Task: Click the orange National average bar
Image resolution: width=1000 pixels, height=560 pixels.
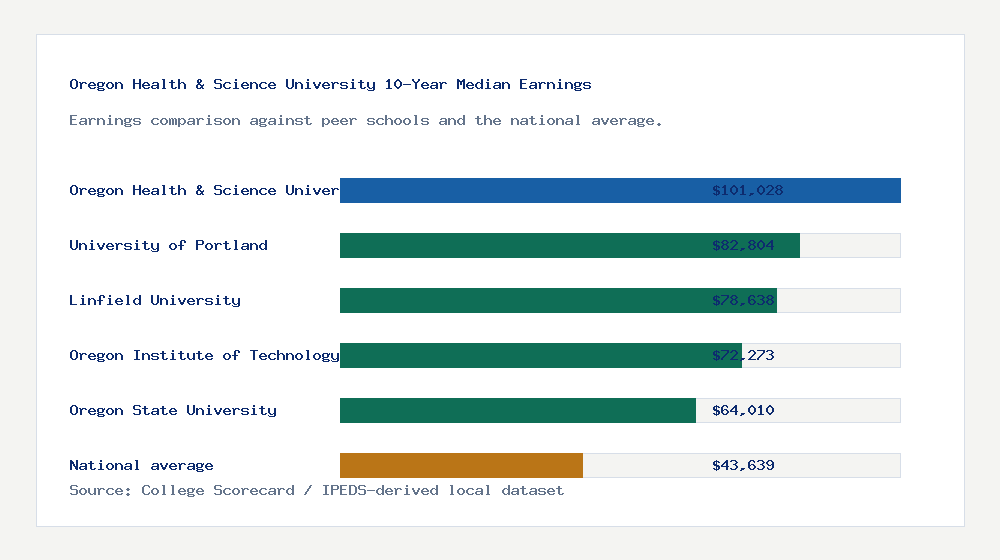Action: click(x=461, y=465)
